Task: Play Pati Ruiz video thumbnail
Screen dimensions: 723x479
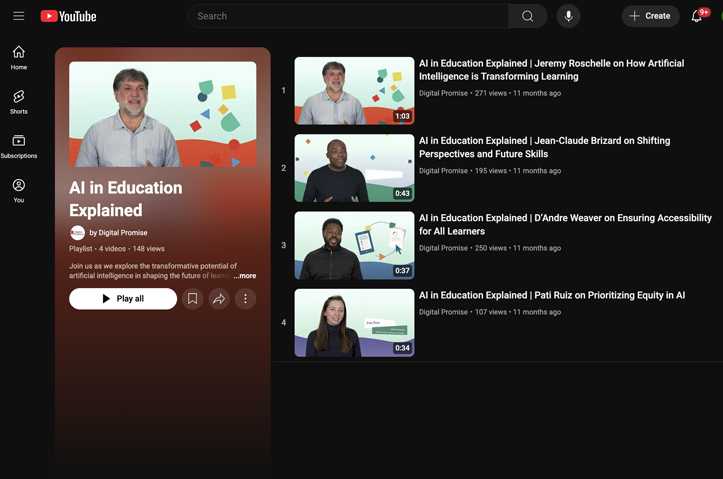Action: coord(354,323)
